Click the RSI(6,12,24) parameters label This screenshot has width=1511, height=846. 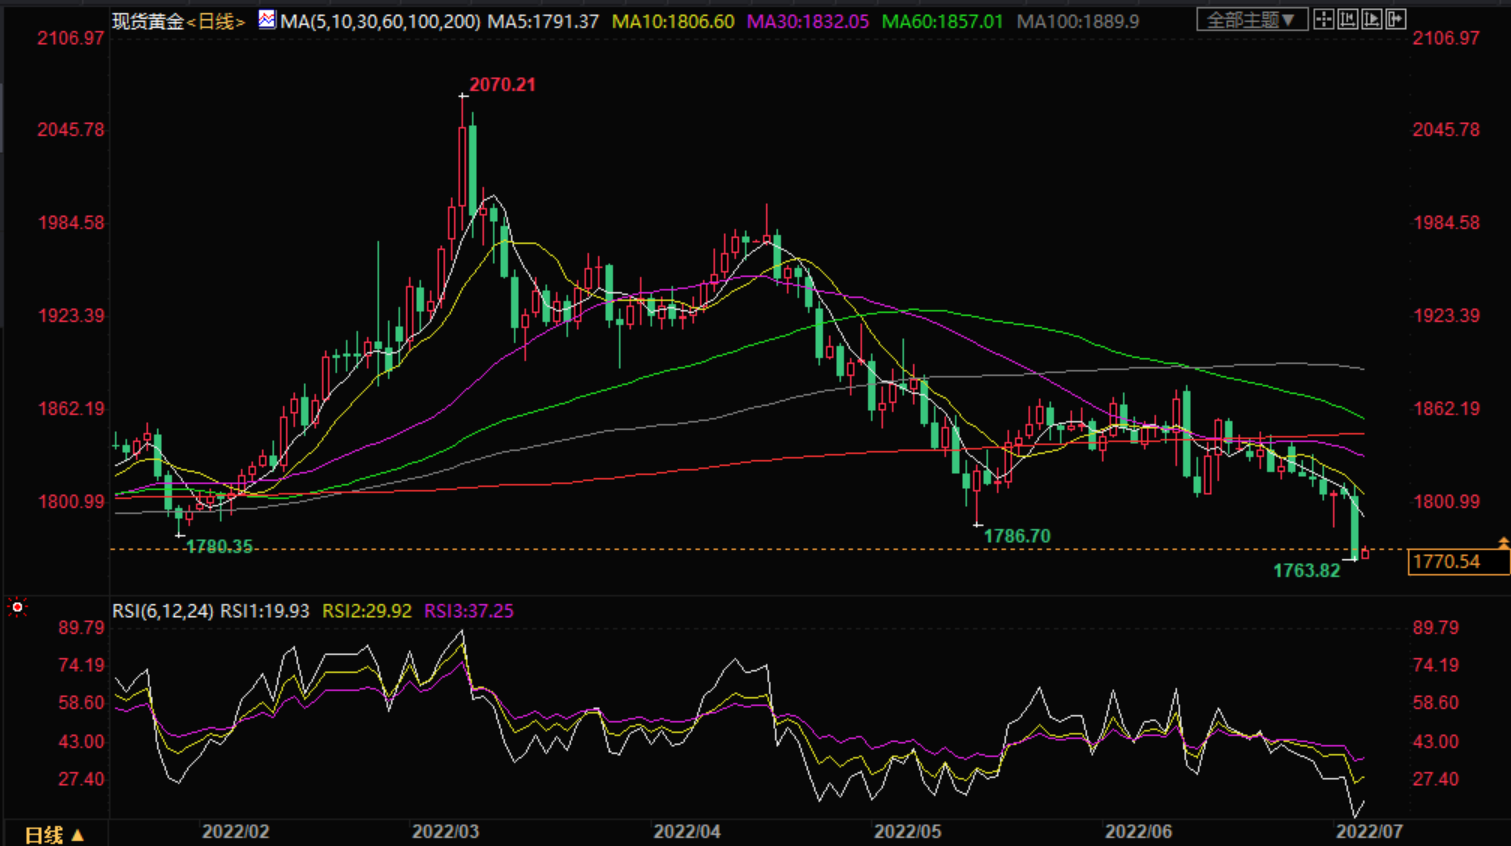[x=162, y=611]
